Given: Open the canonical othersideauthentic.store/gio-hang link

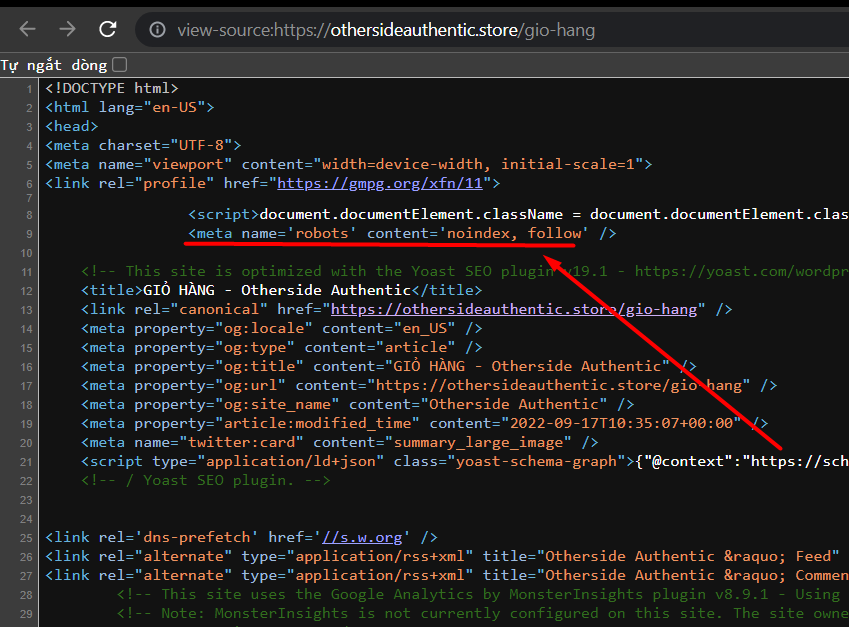Looking at the screenshot, I should [x=514, y=309].
